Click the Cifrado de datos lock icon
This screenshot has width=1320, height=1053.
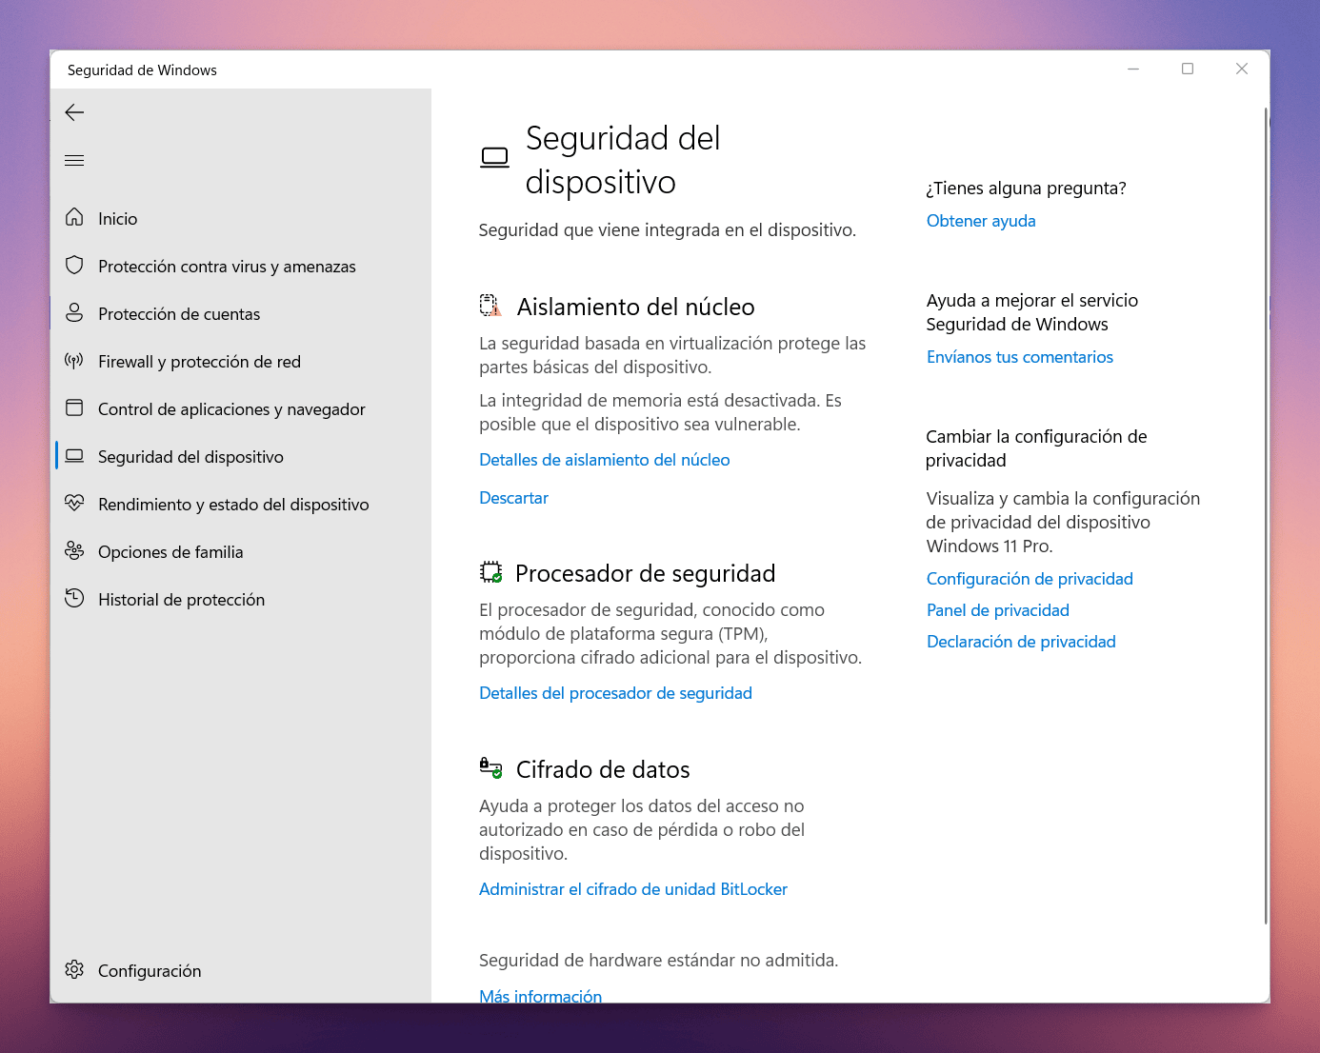click(490, 768)
